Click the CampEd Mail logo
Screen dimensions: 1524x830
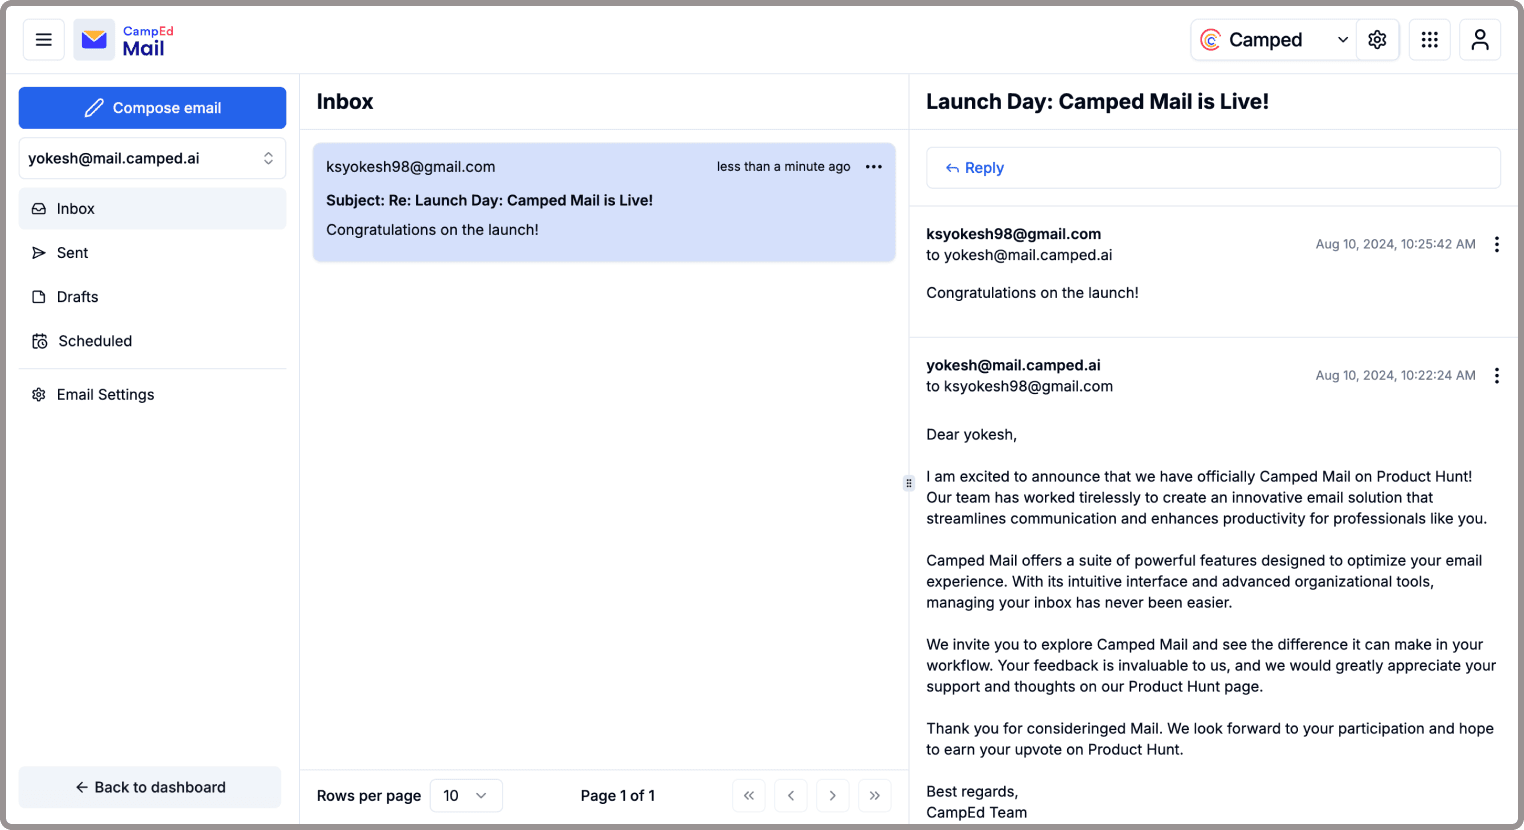pos(125,40)
